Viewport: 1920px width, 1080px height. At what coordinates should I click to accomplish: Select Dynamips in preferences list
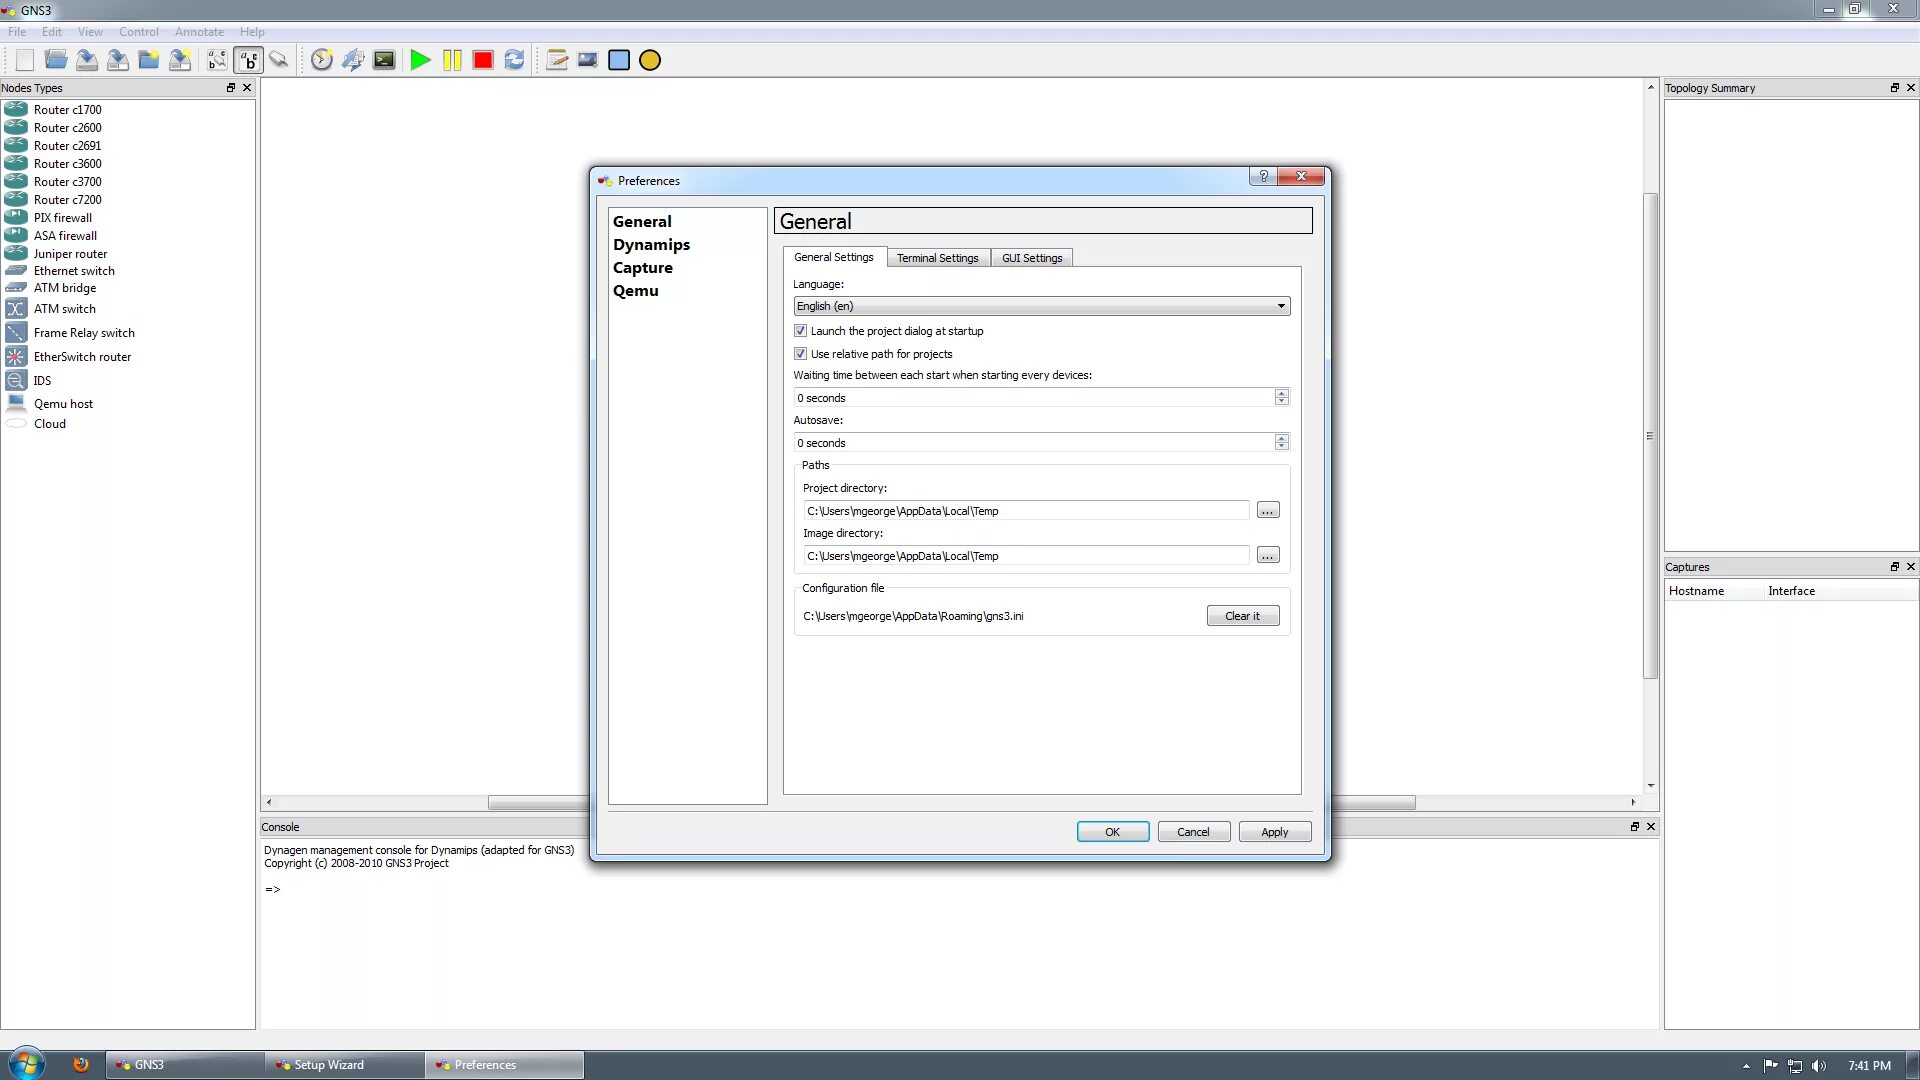pyautogui.click(x=651, y=245)
